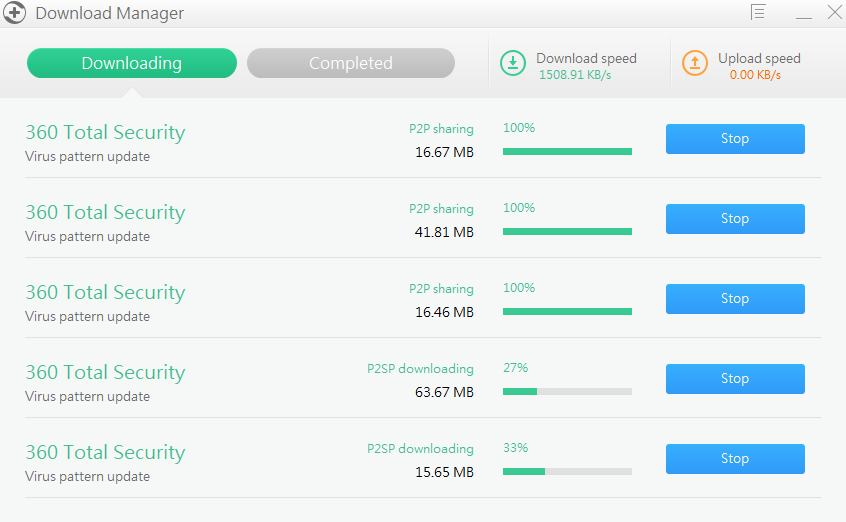This screenshot has height=522, width=846.
Task: Click the P2P sharing status of the 16.67 MB item
Action: pyautogui.click(x=441, y=129)
